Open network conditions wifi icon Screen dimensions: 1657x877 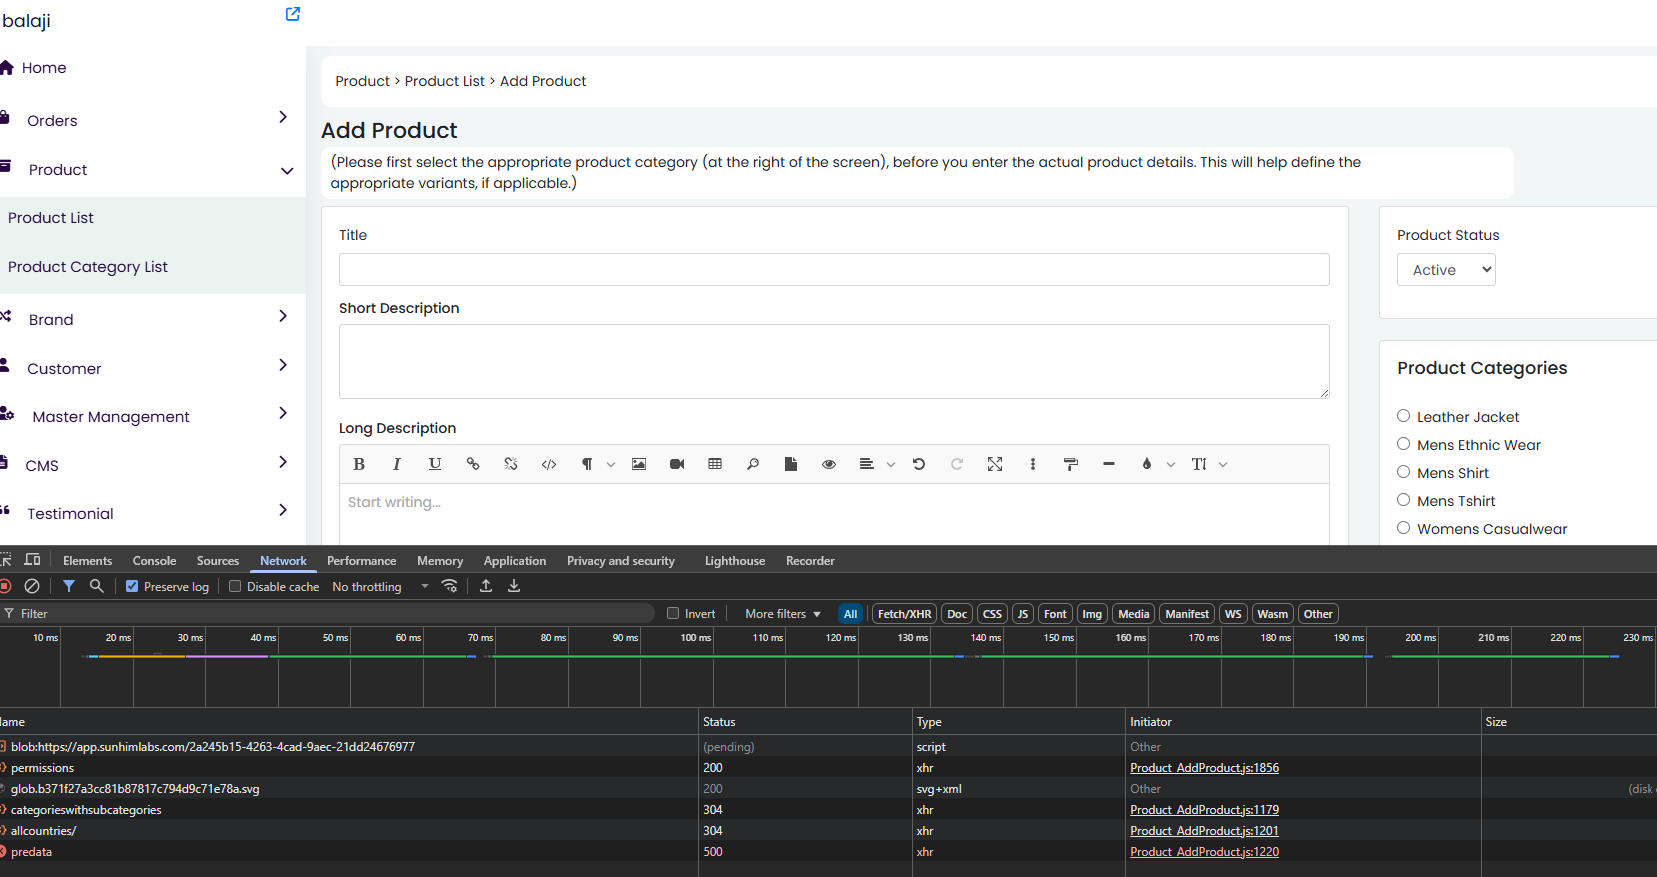[450, 586]
